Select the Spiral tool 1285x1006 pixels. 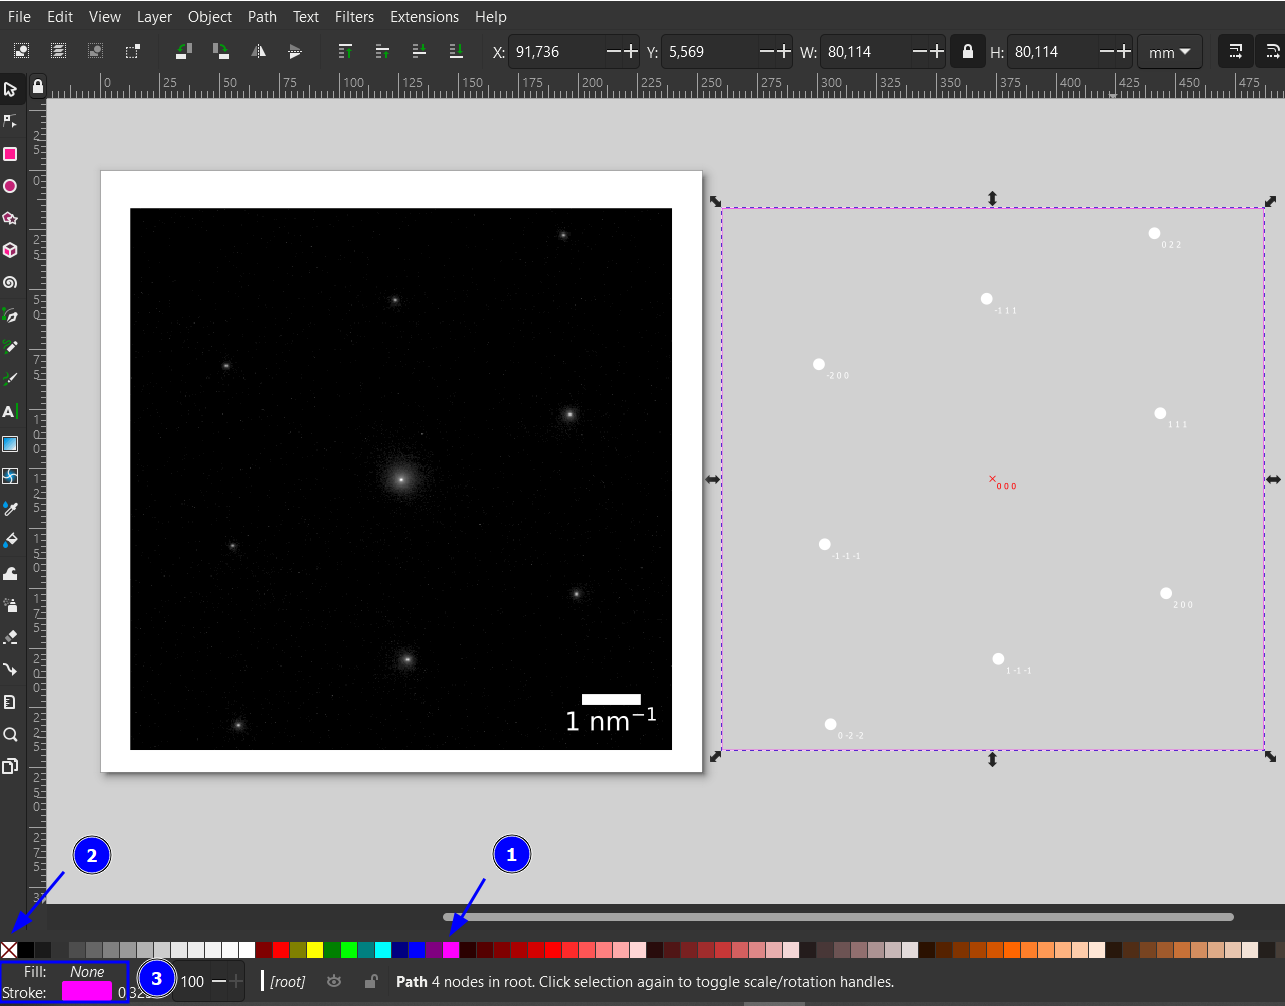click(x=10, y=283)
